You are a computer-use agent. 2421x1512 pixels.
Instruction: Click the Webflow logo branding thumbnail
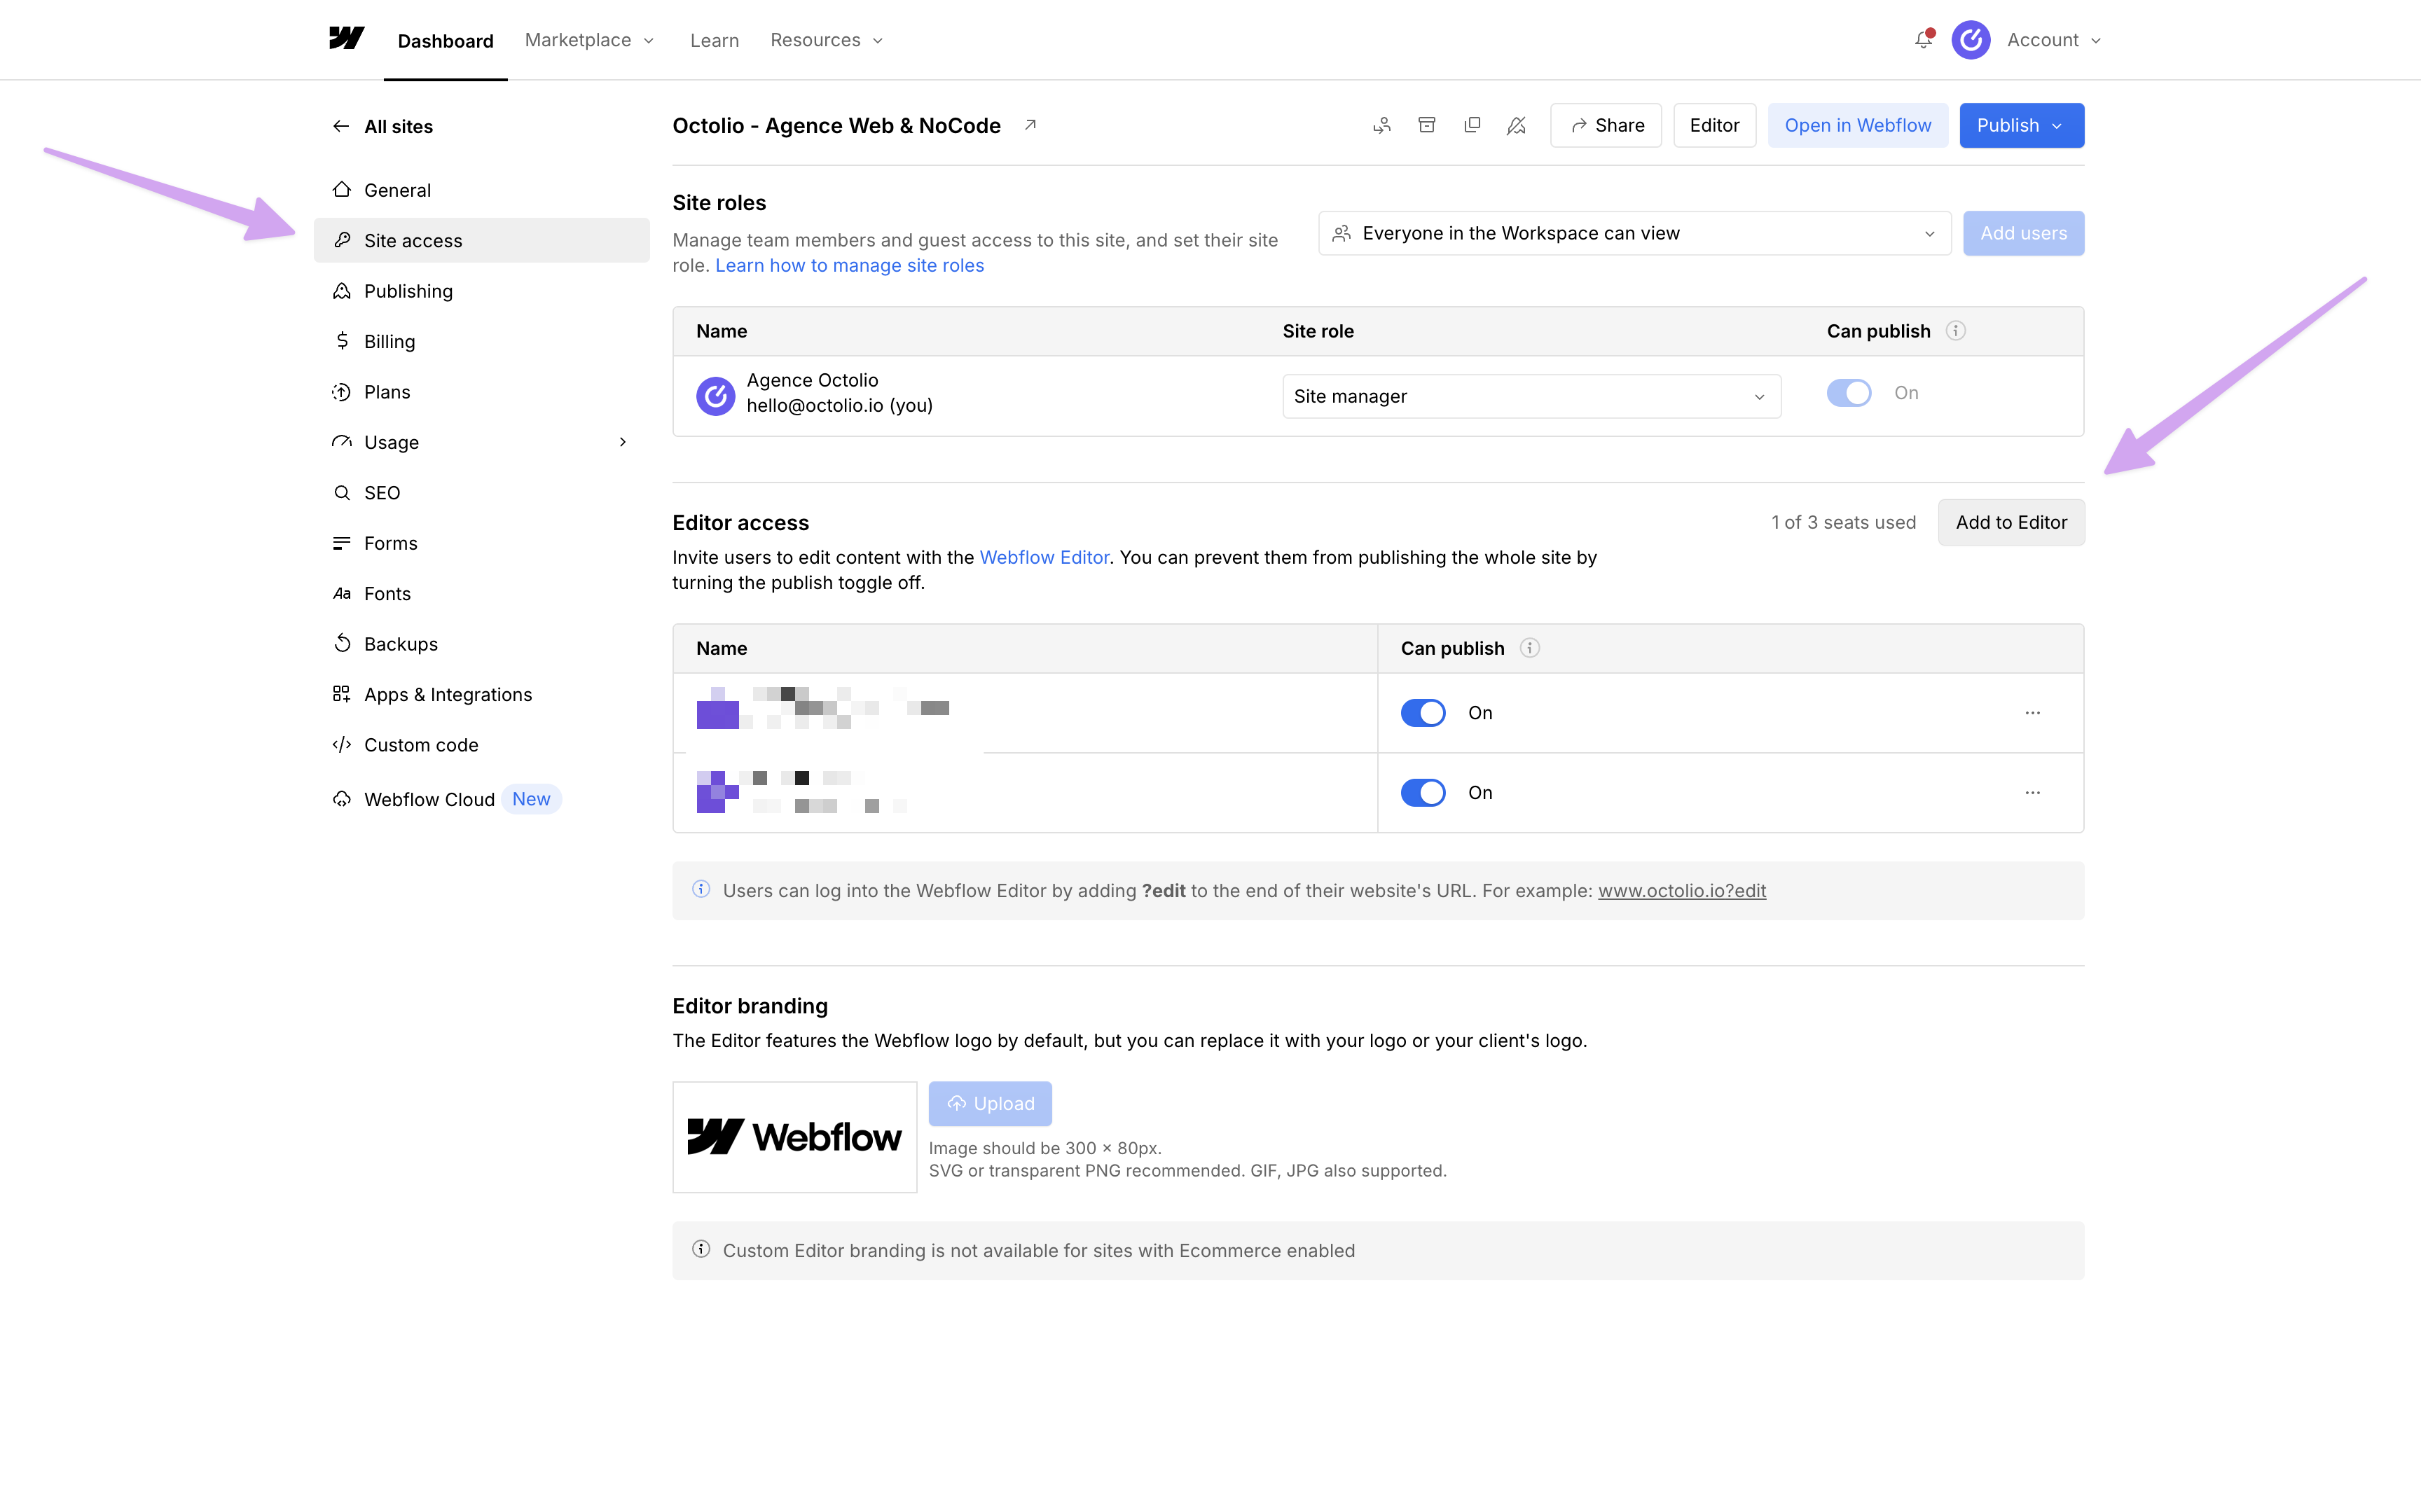(x=794, y=1137)
